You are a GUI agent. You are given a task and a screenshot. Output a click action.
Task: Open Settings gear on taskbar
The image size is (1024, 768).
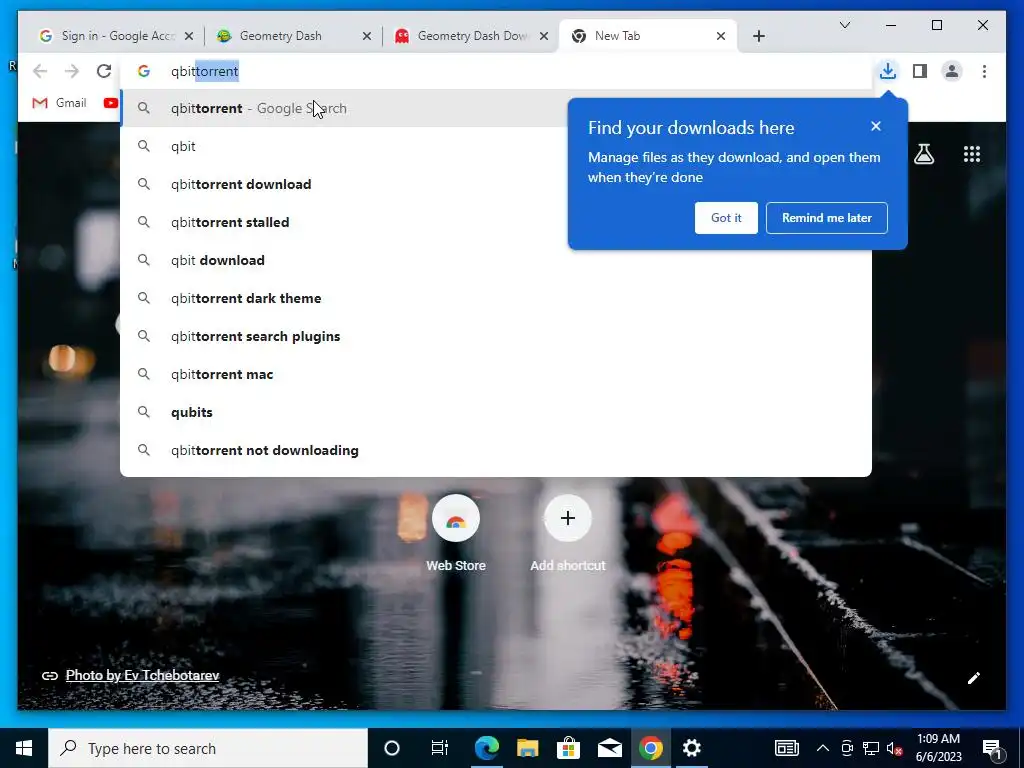(x=692, y=748)
